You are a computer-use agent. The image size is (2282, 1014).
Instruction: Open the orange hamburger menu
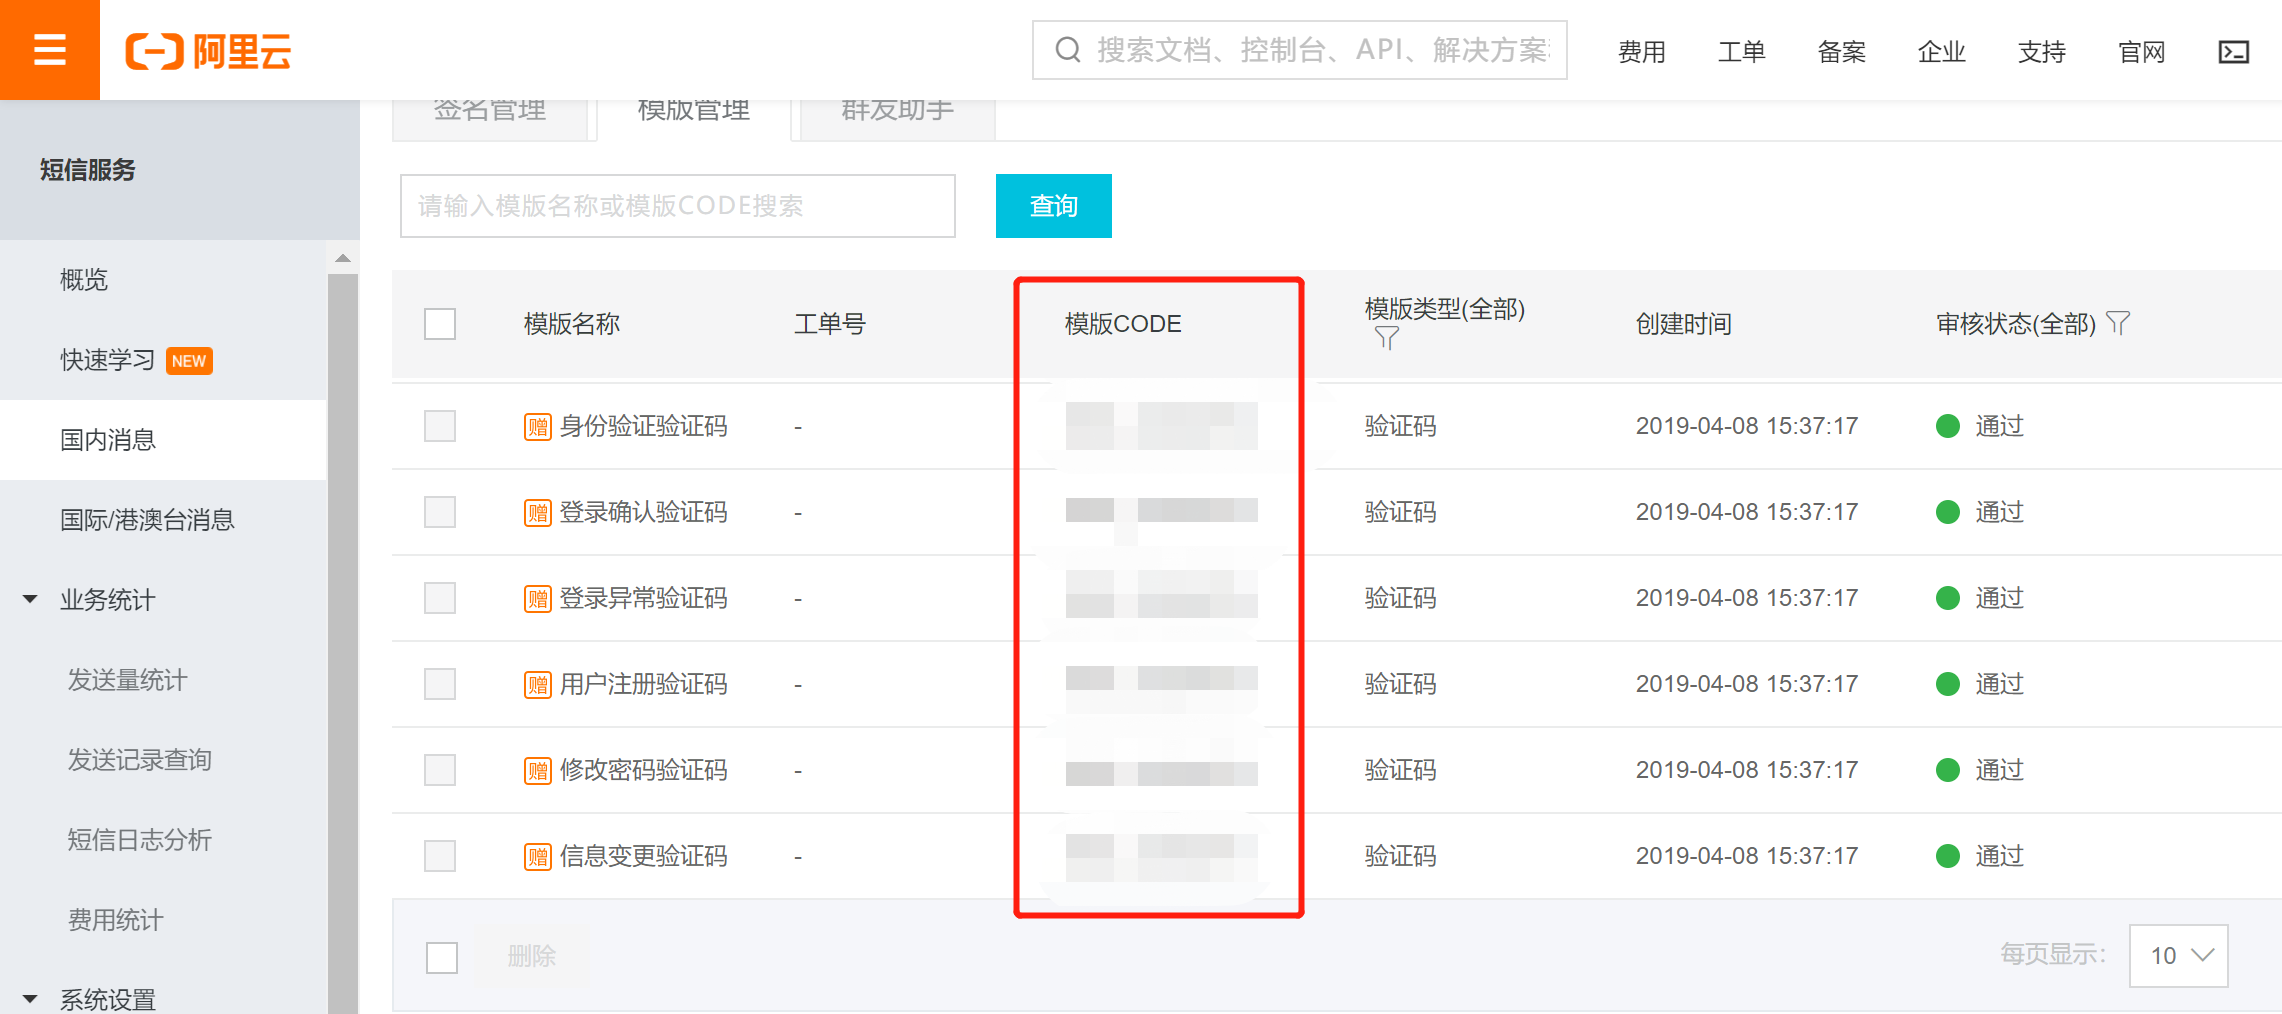coord(49,50)
